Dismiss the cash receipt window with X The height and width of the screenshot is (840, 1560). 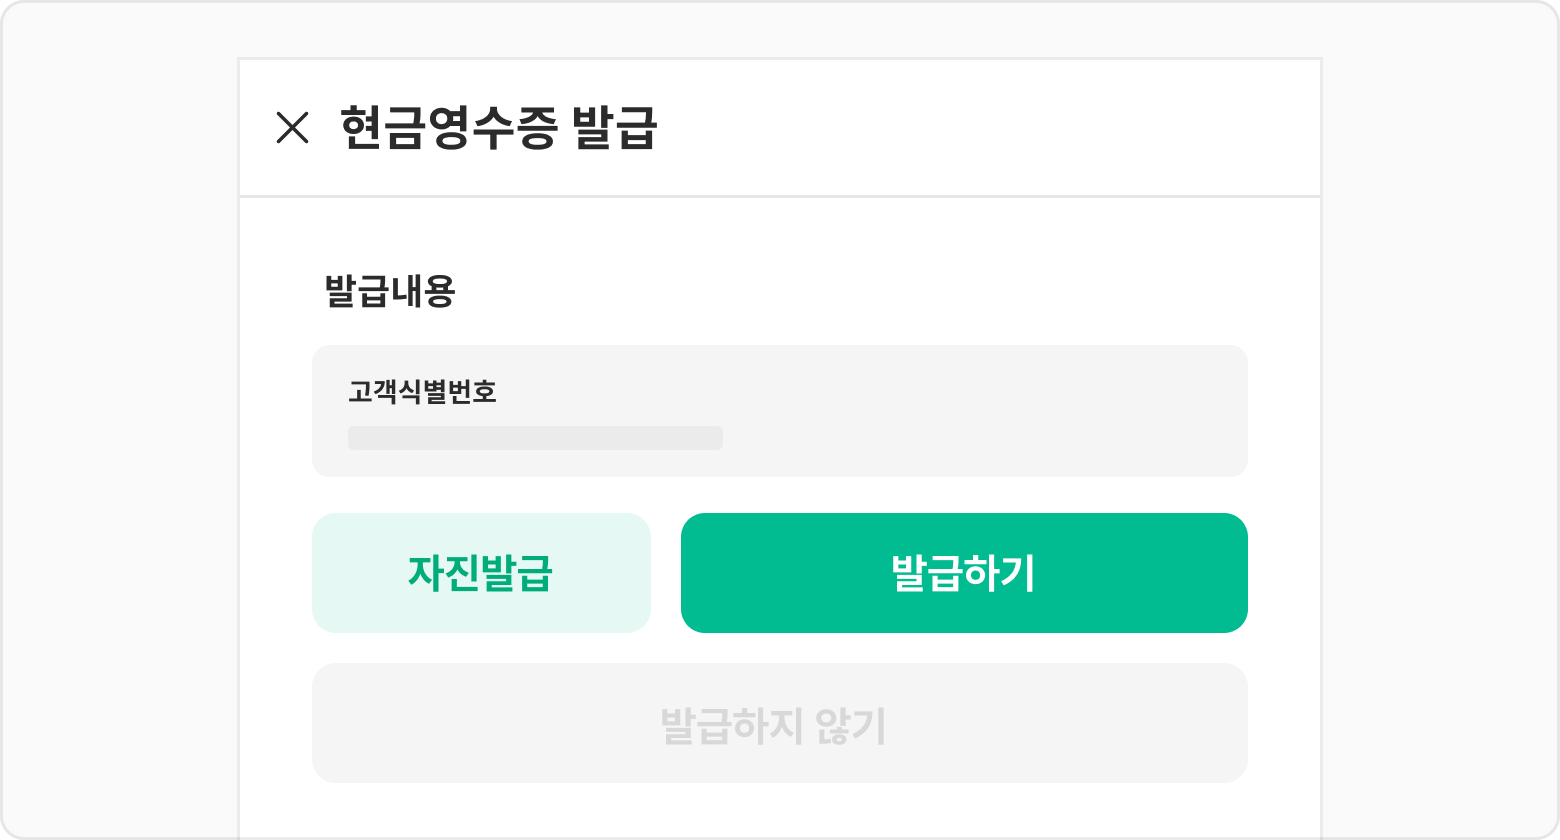click(x=292, y=128)
